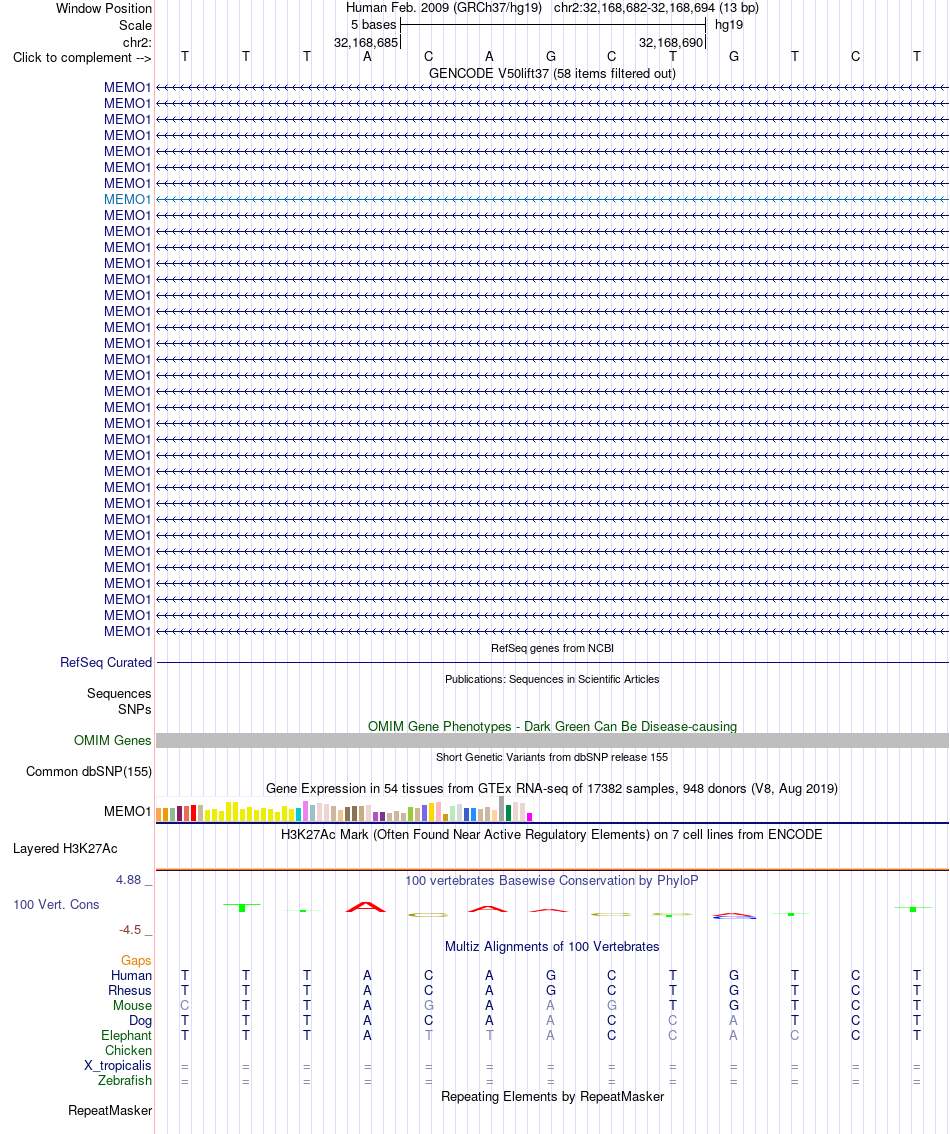Click the SNPs track label

pos(134,709)
